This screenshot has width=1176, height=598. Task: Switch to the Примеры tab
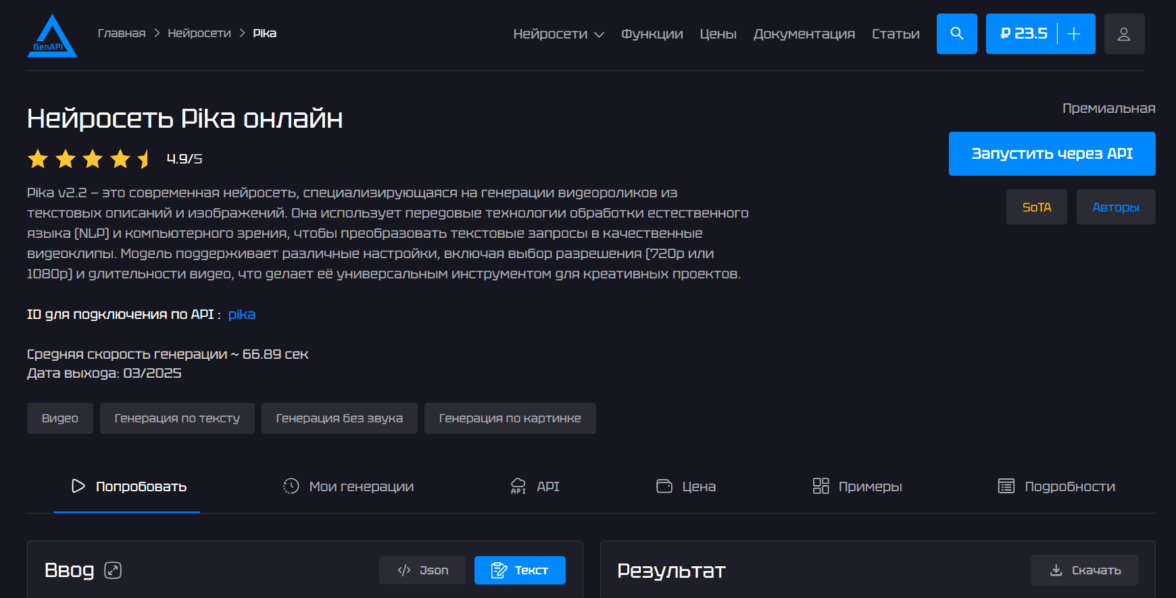856,486
